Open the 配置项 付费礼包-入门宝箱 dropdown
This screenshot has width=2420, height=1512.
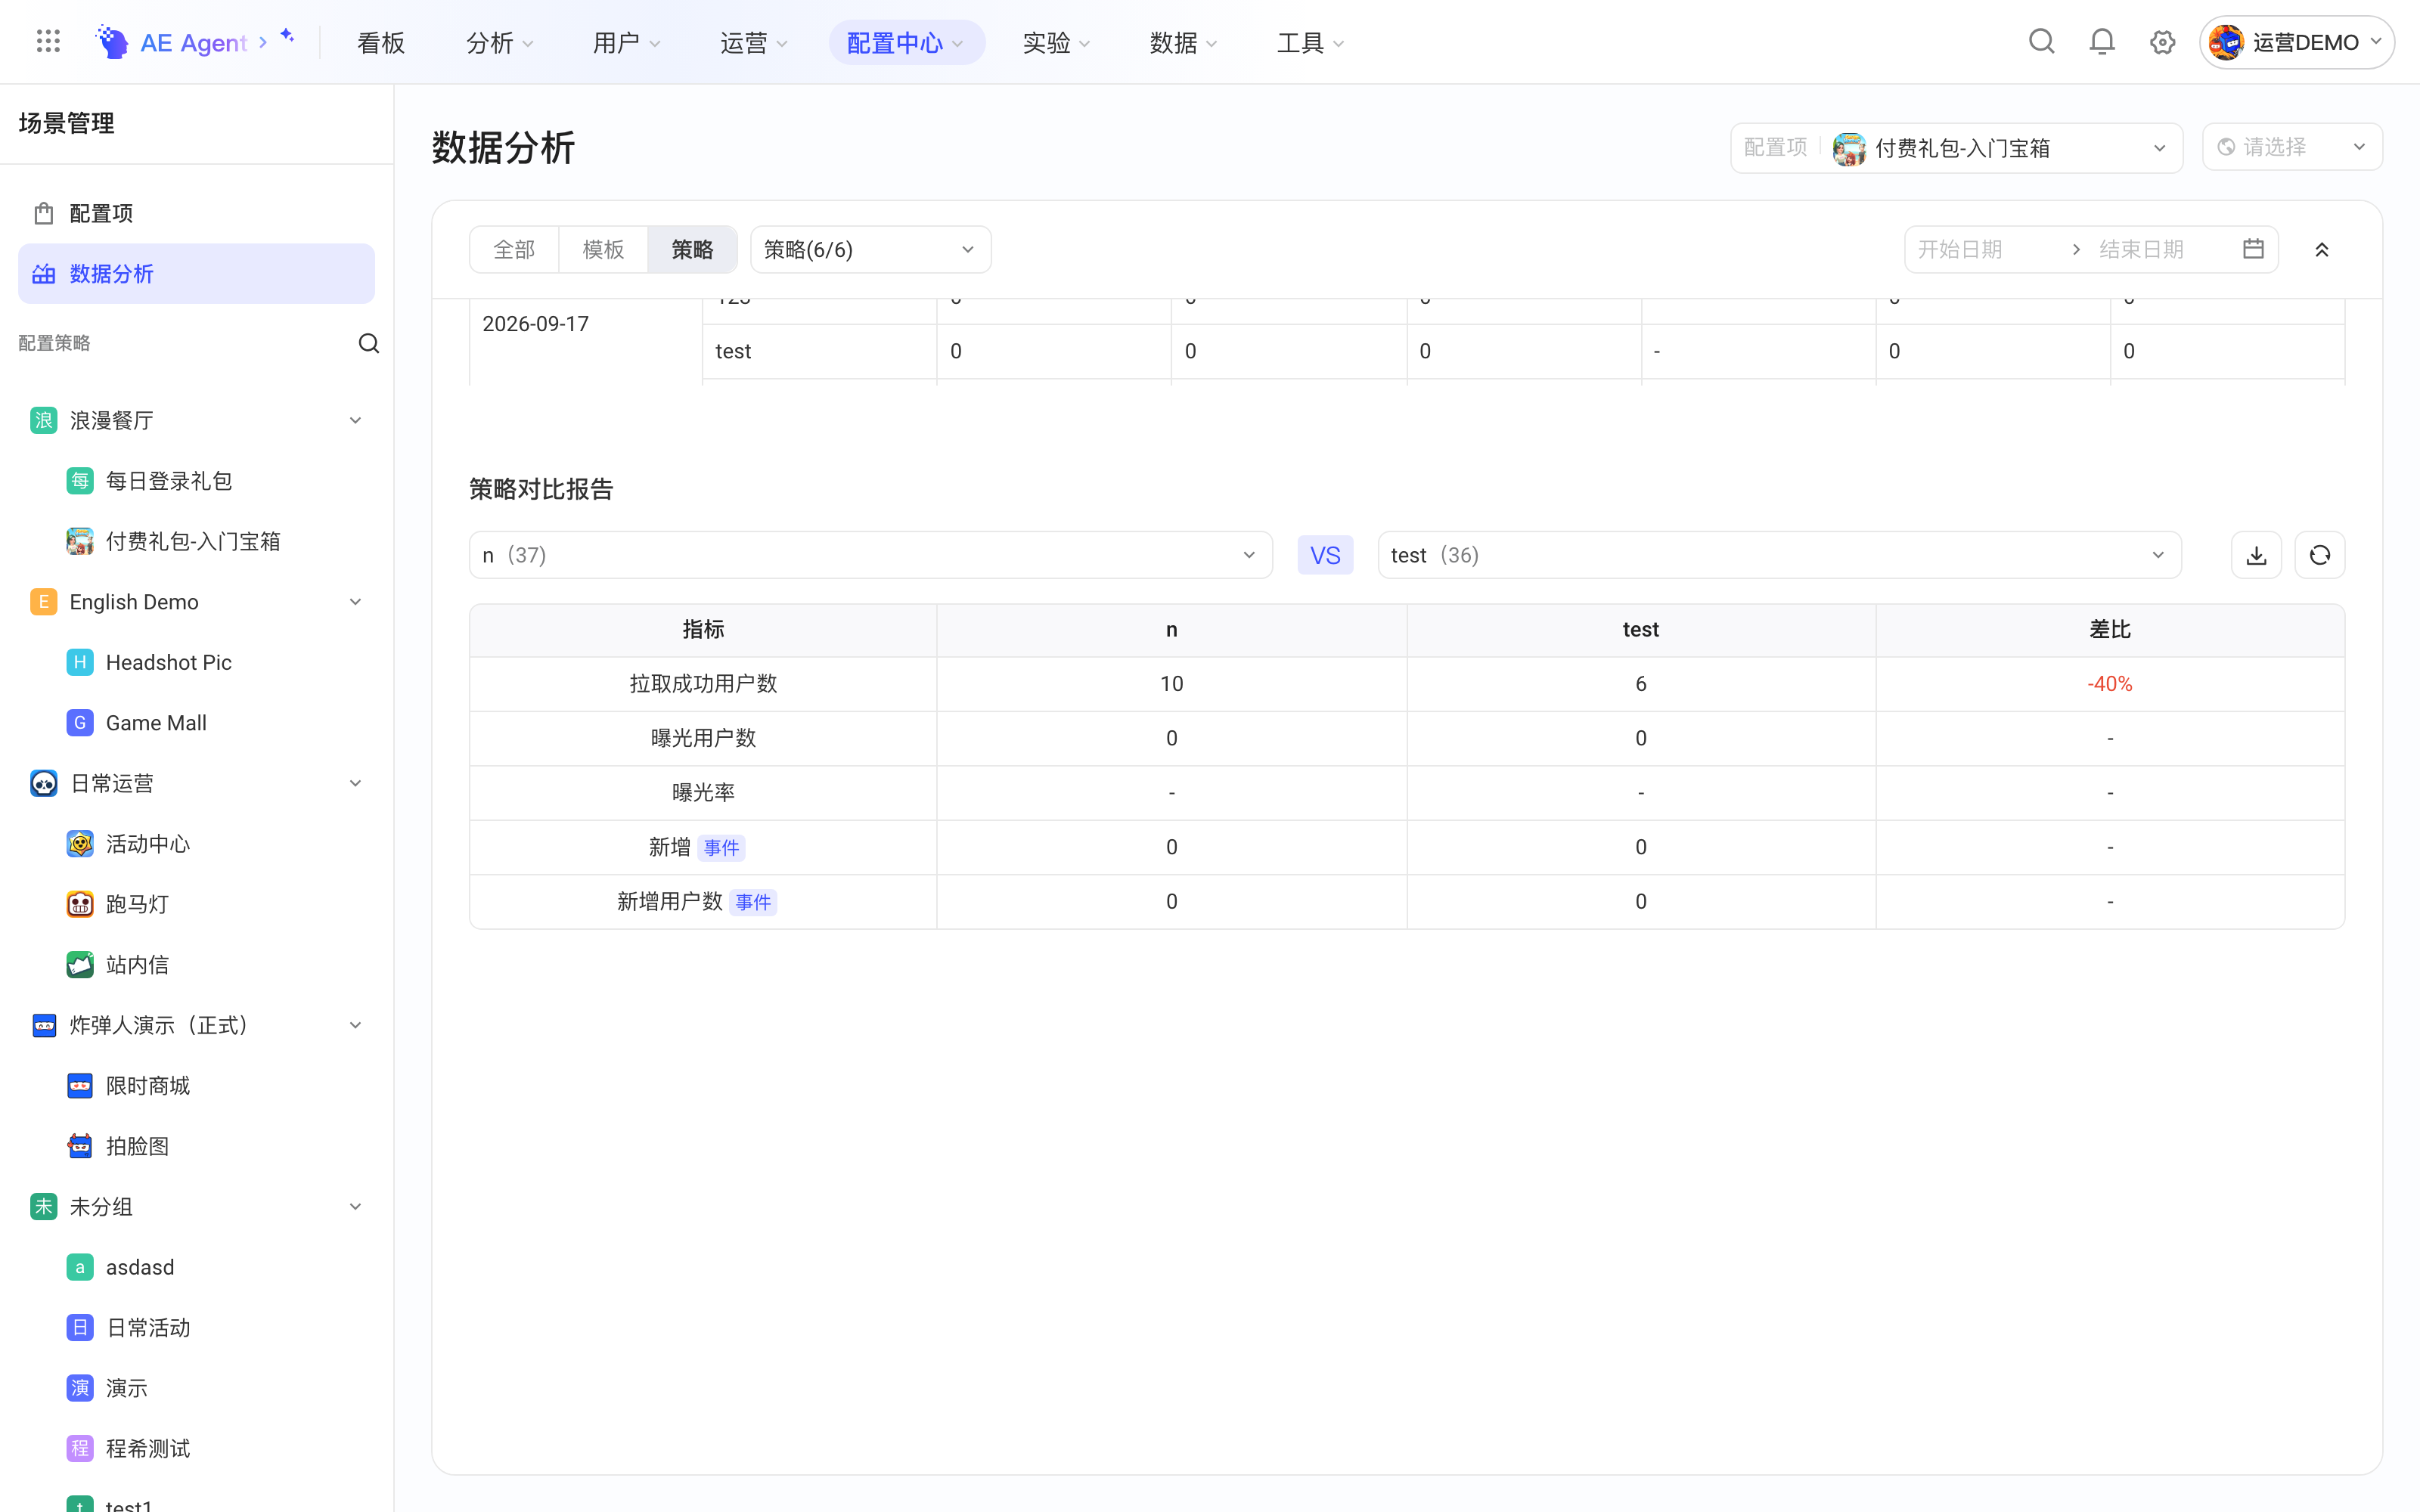[x=1956, y=148]
